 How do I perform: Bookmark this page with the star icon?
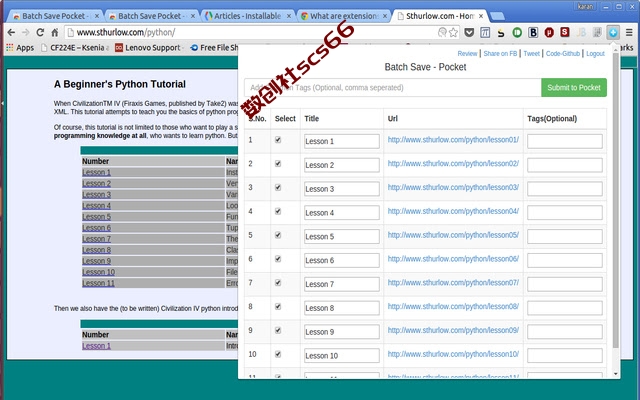[453, 32]
